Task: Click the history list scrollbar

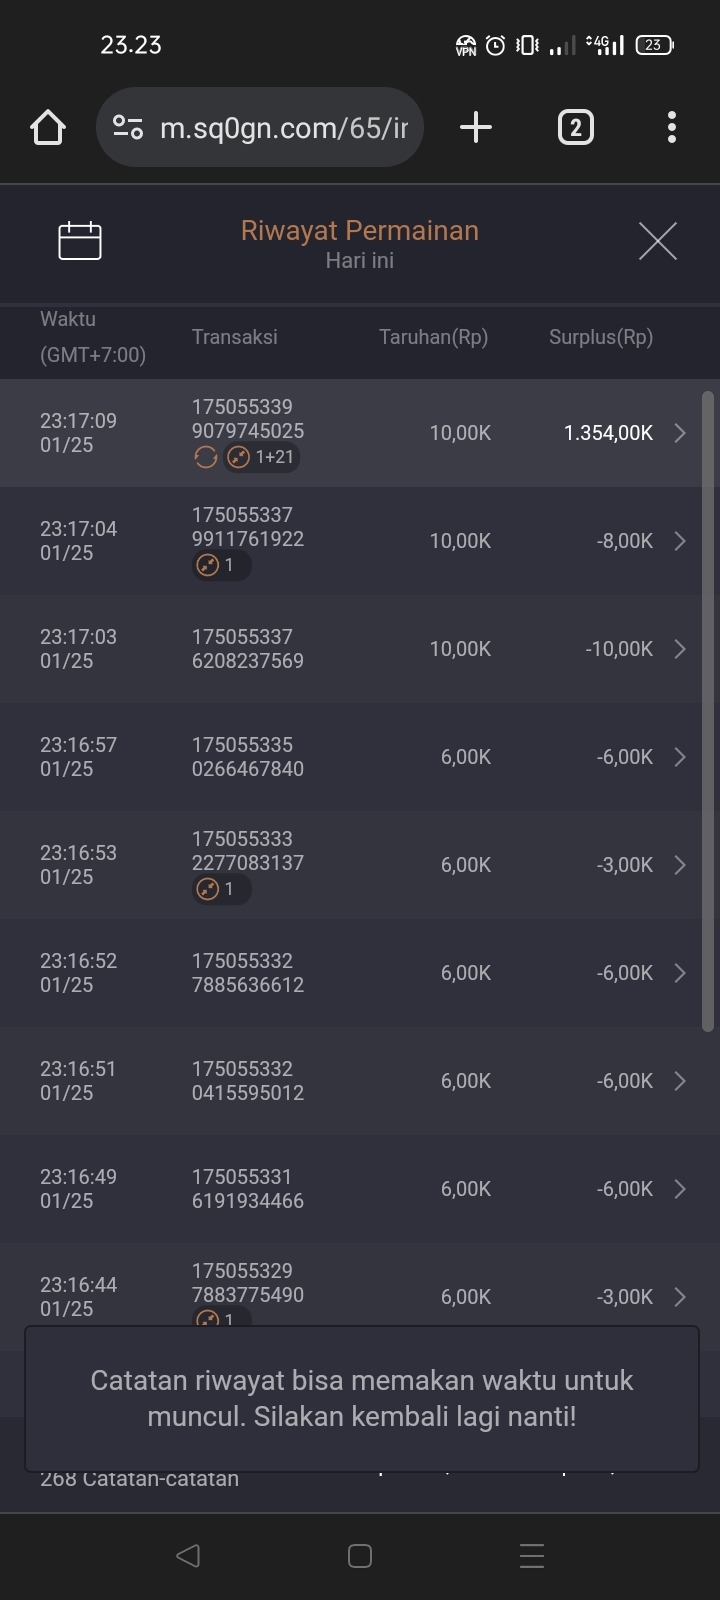Action: coord(708,710)
